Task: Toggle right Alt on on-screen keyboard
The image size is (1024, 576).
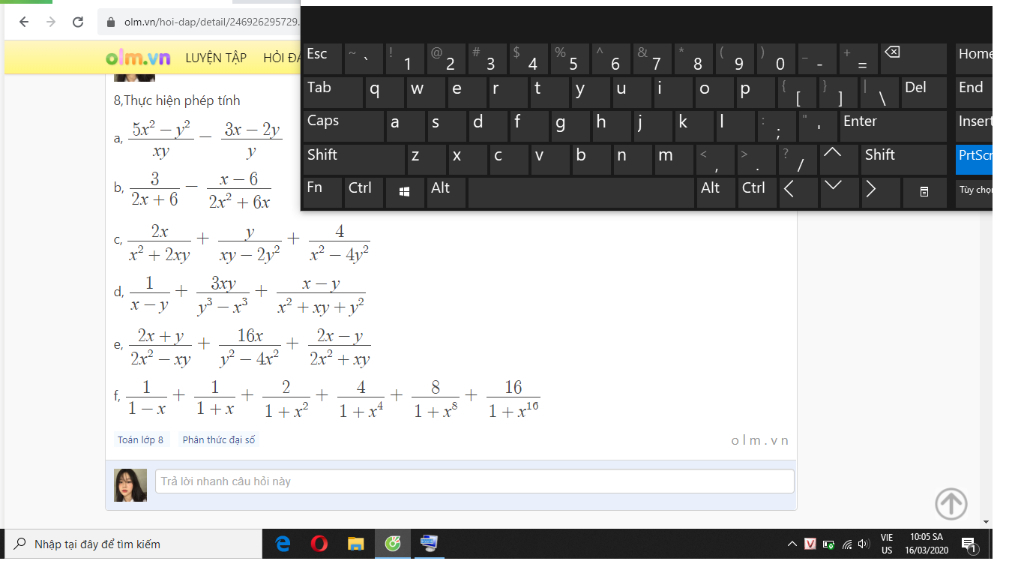Action: tap(716, 192)
